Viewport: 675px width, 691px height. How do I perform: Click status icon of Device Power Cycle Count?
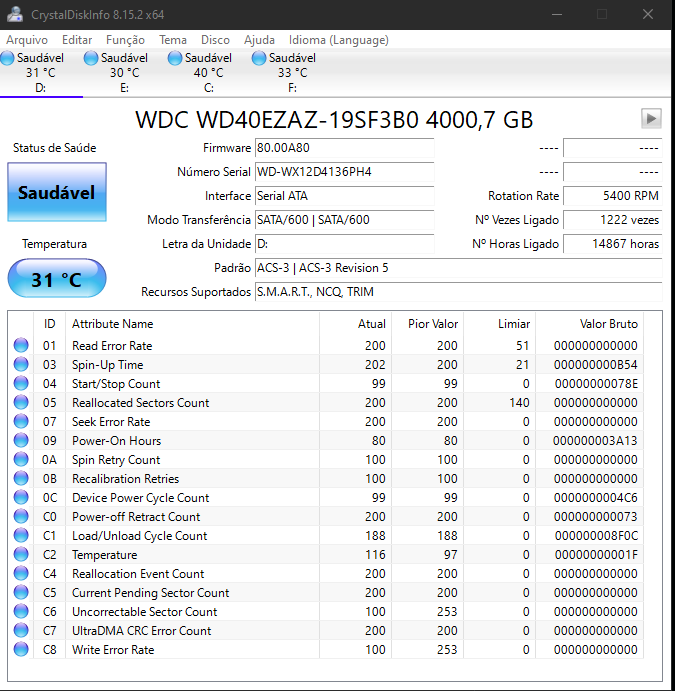[x=21, y=497]
